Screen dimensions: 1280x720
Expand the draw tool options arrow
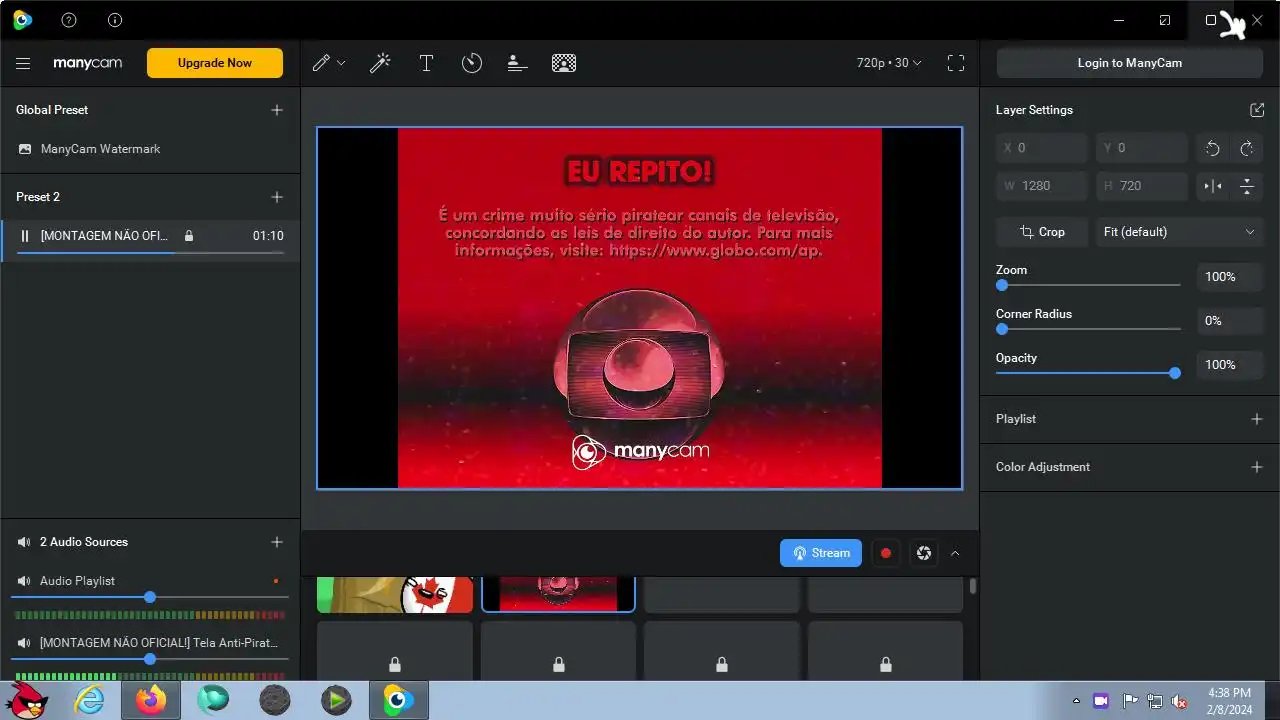pyautogui.click(x=341, y=63)
